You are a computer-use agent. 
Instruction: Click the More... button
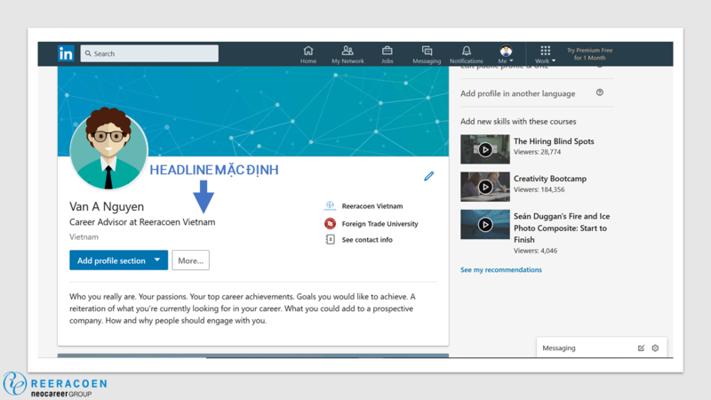pyautogui.click(x=190, y=260)
